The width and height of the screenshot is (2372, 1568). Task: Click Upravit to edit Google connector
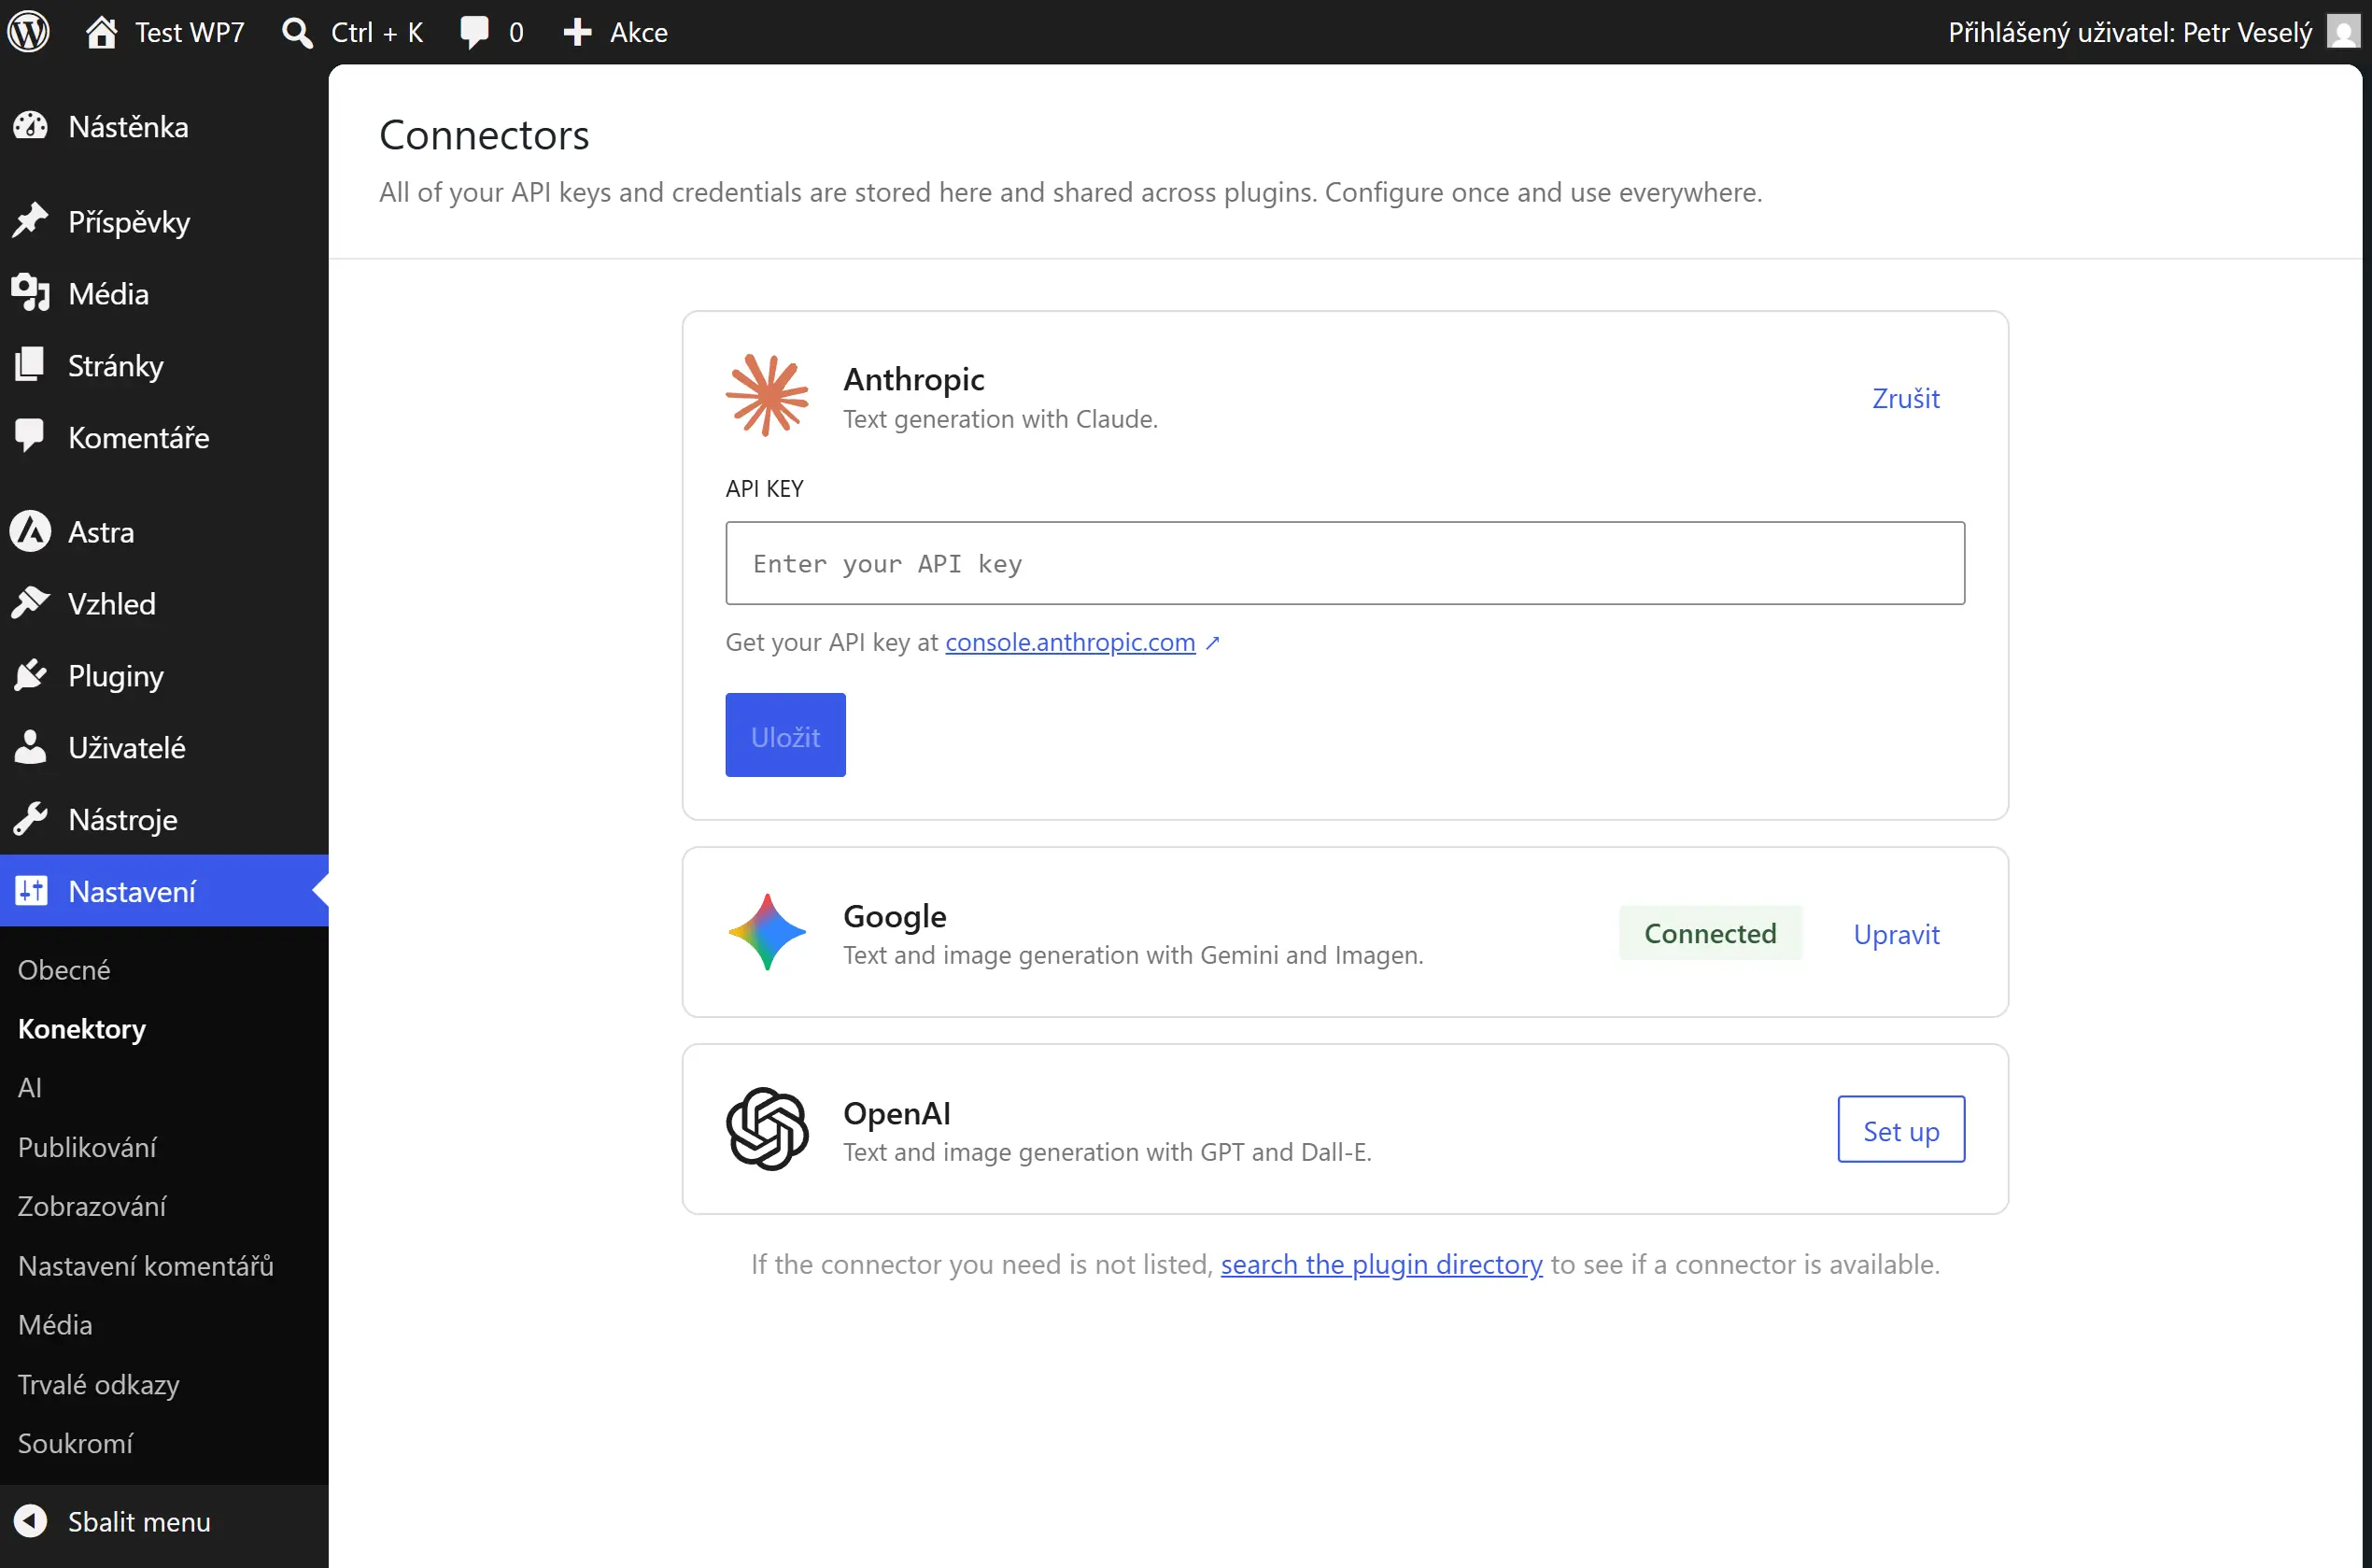(x=1896, y=934)
